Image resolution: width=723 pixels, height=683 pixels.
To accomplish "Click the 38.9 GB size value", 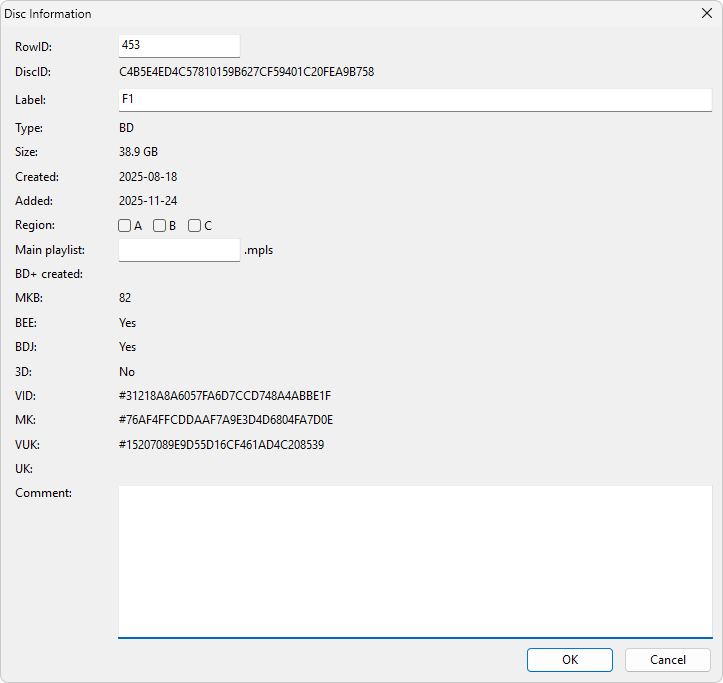I will (138, 152).
